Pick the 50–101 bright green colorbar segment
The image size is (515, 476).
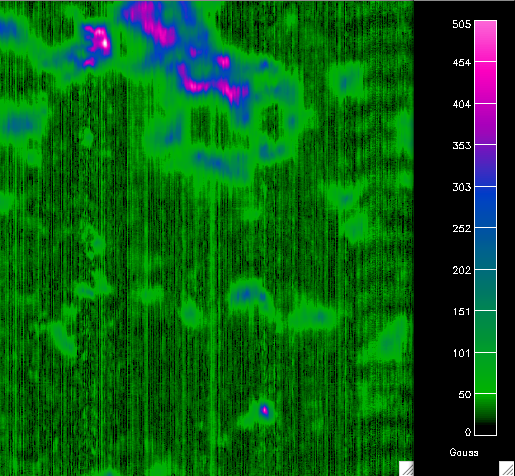[x=485, y=373]
